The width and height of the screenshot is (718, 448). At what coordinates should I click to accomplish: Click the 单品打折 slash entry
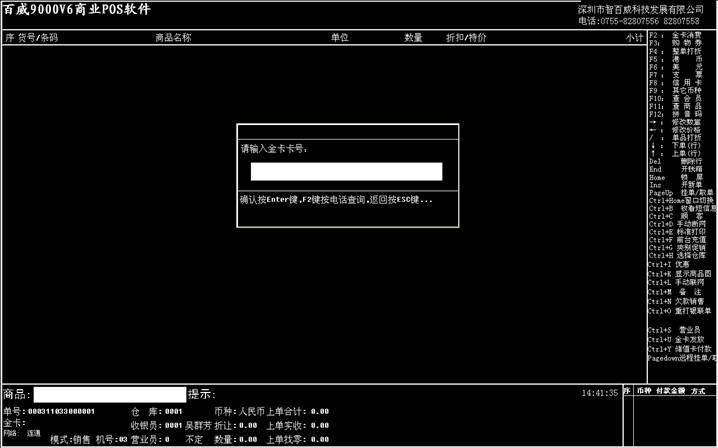675,138
